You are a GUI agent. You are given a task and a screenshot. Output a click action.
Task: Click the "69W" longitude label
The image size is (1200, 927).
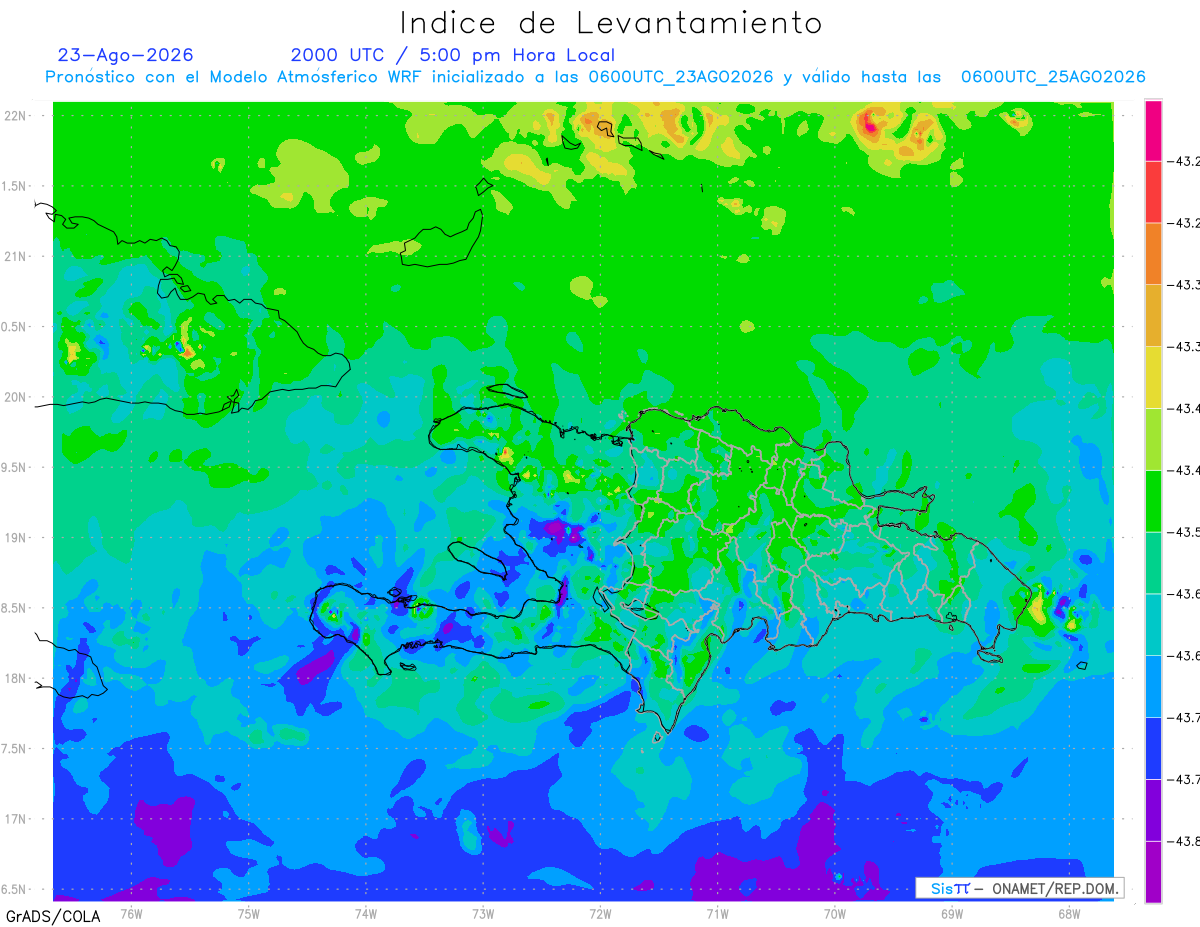(x=951, y=914)
